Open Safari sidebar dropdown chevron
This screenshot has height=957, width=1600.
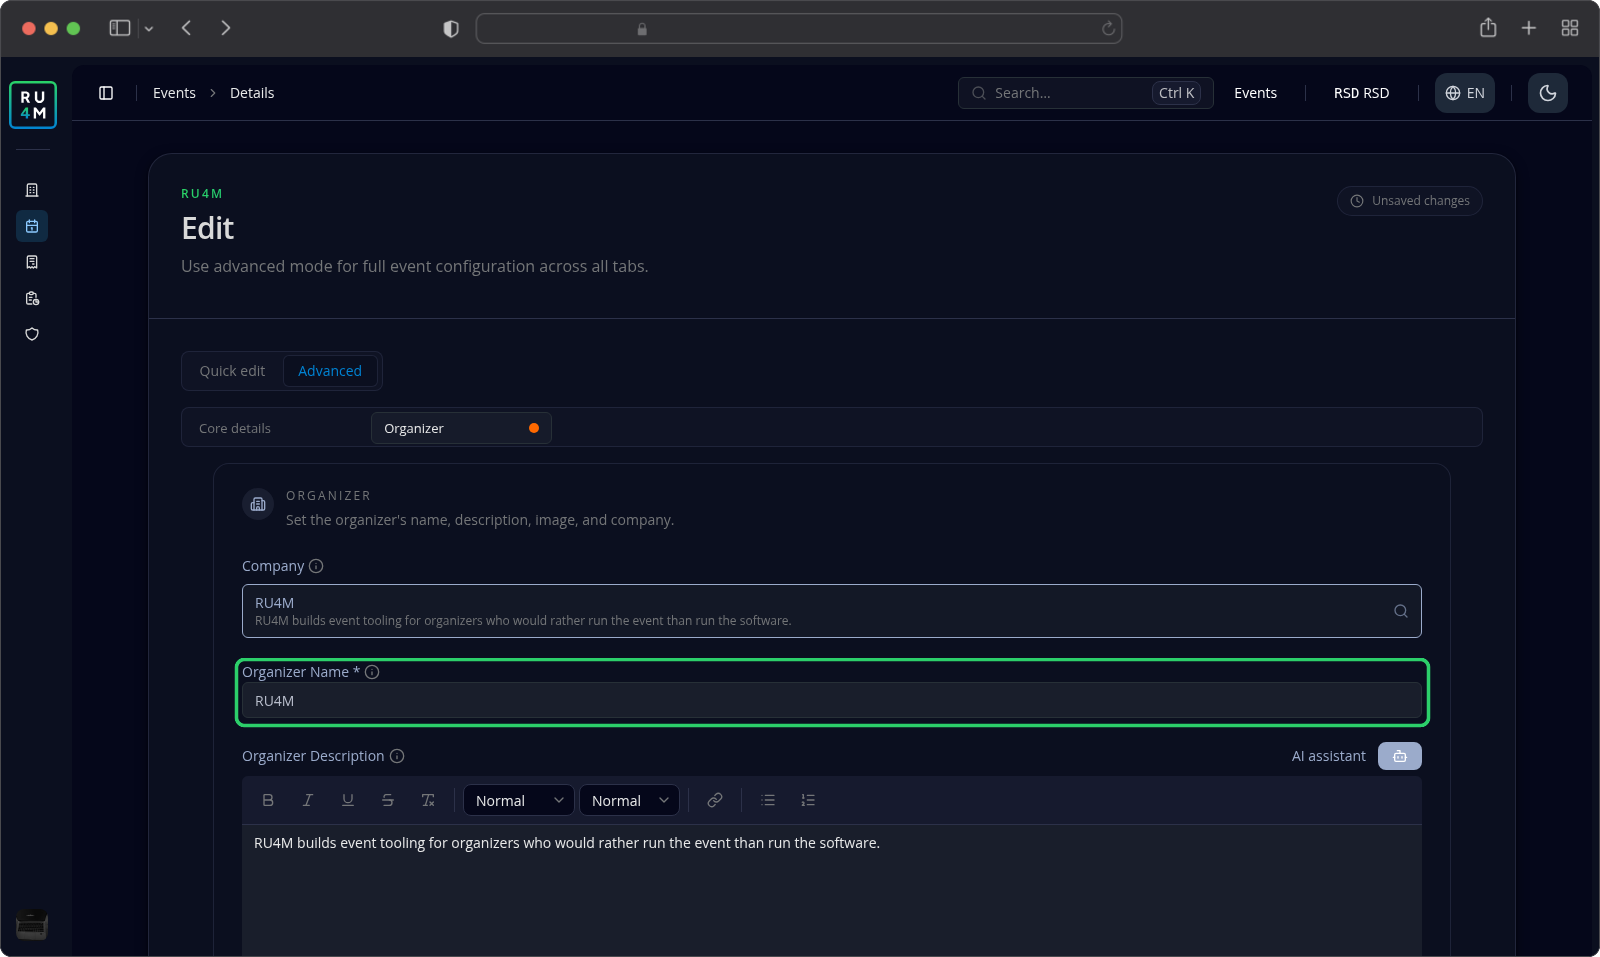149,29
